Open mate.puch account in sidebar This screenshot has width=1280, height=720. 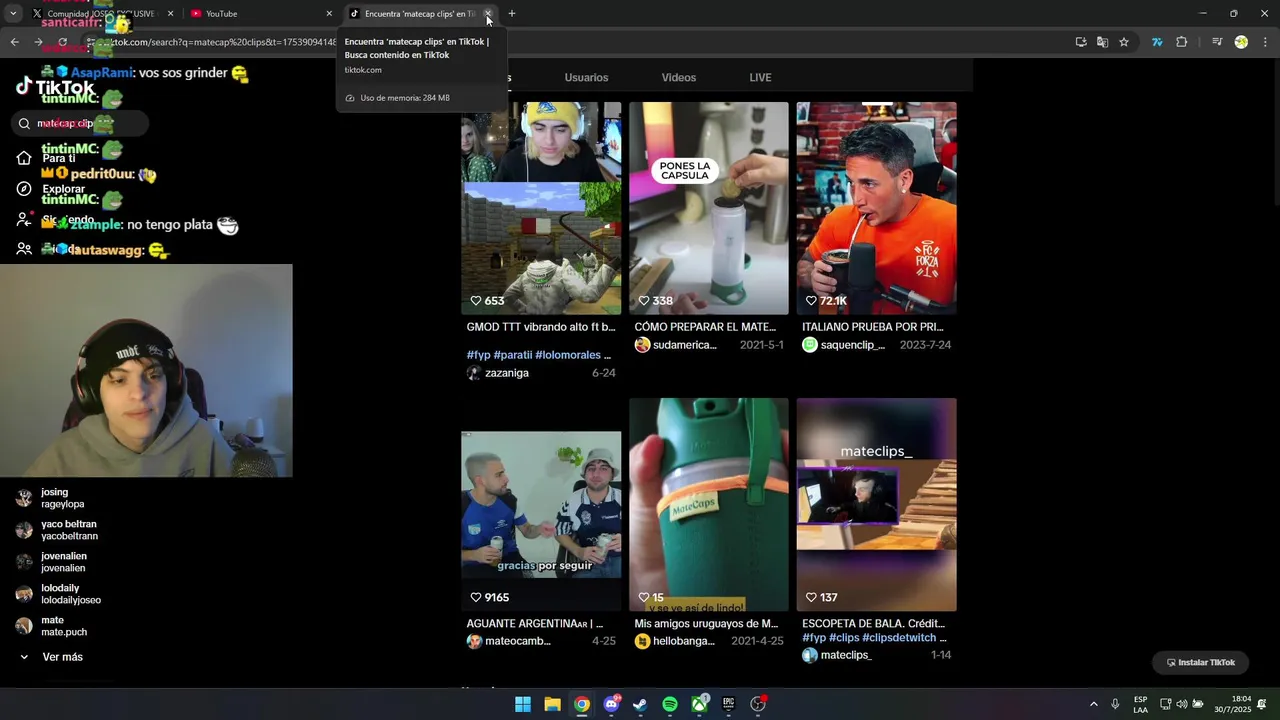coord(60,626)
